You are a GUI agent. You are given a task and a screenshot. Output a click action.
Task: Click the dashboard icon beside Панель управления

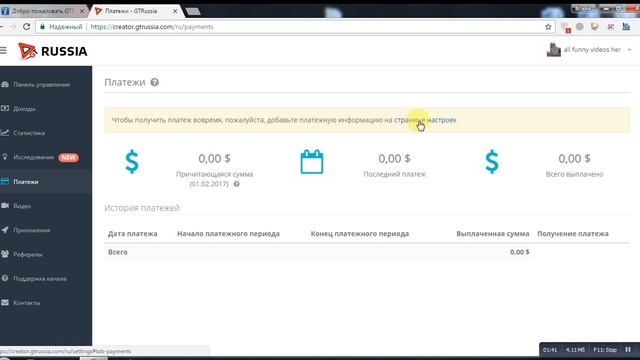pyautogui.click(x=5, y=84)
